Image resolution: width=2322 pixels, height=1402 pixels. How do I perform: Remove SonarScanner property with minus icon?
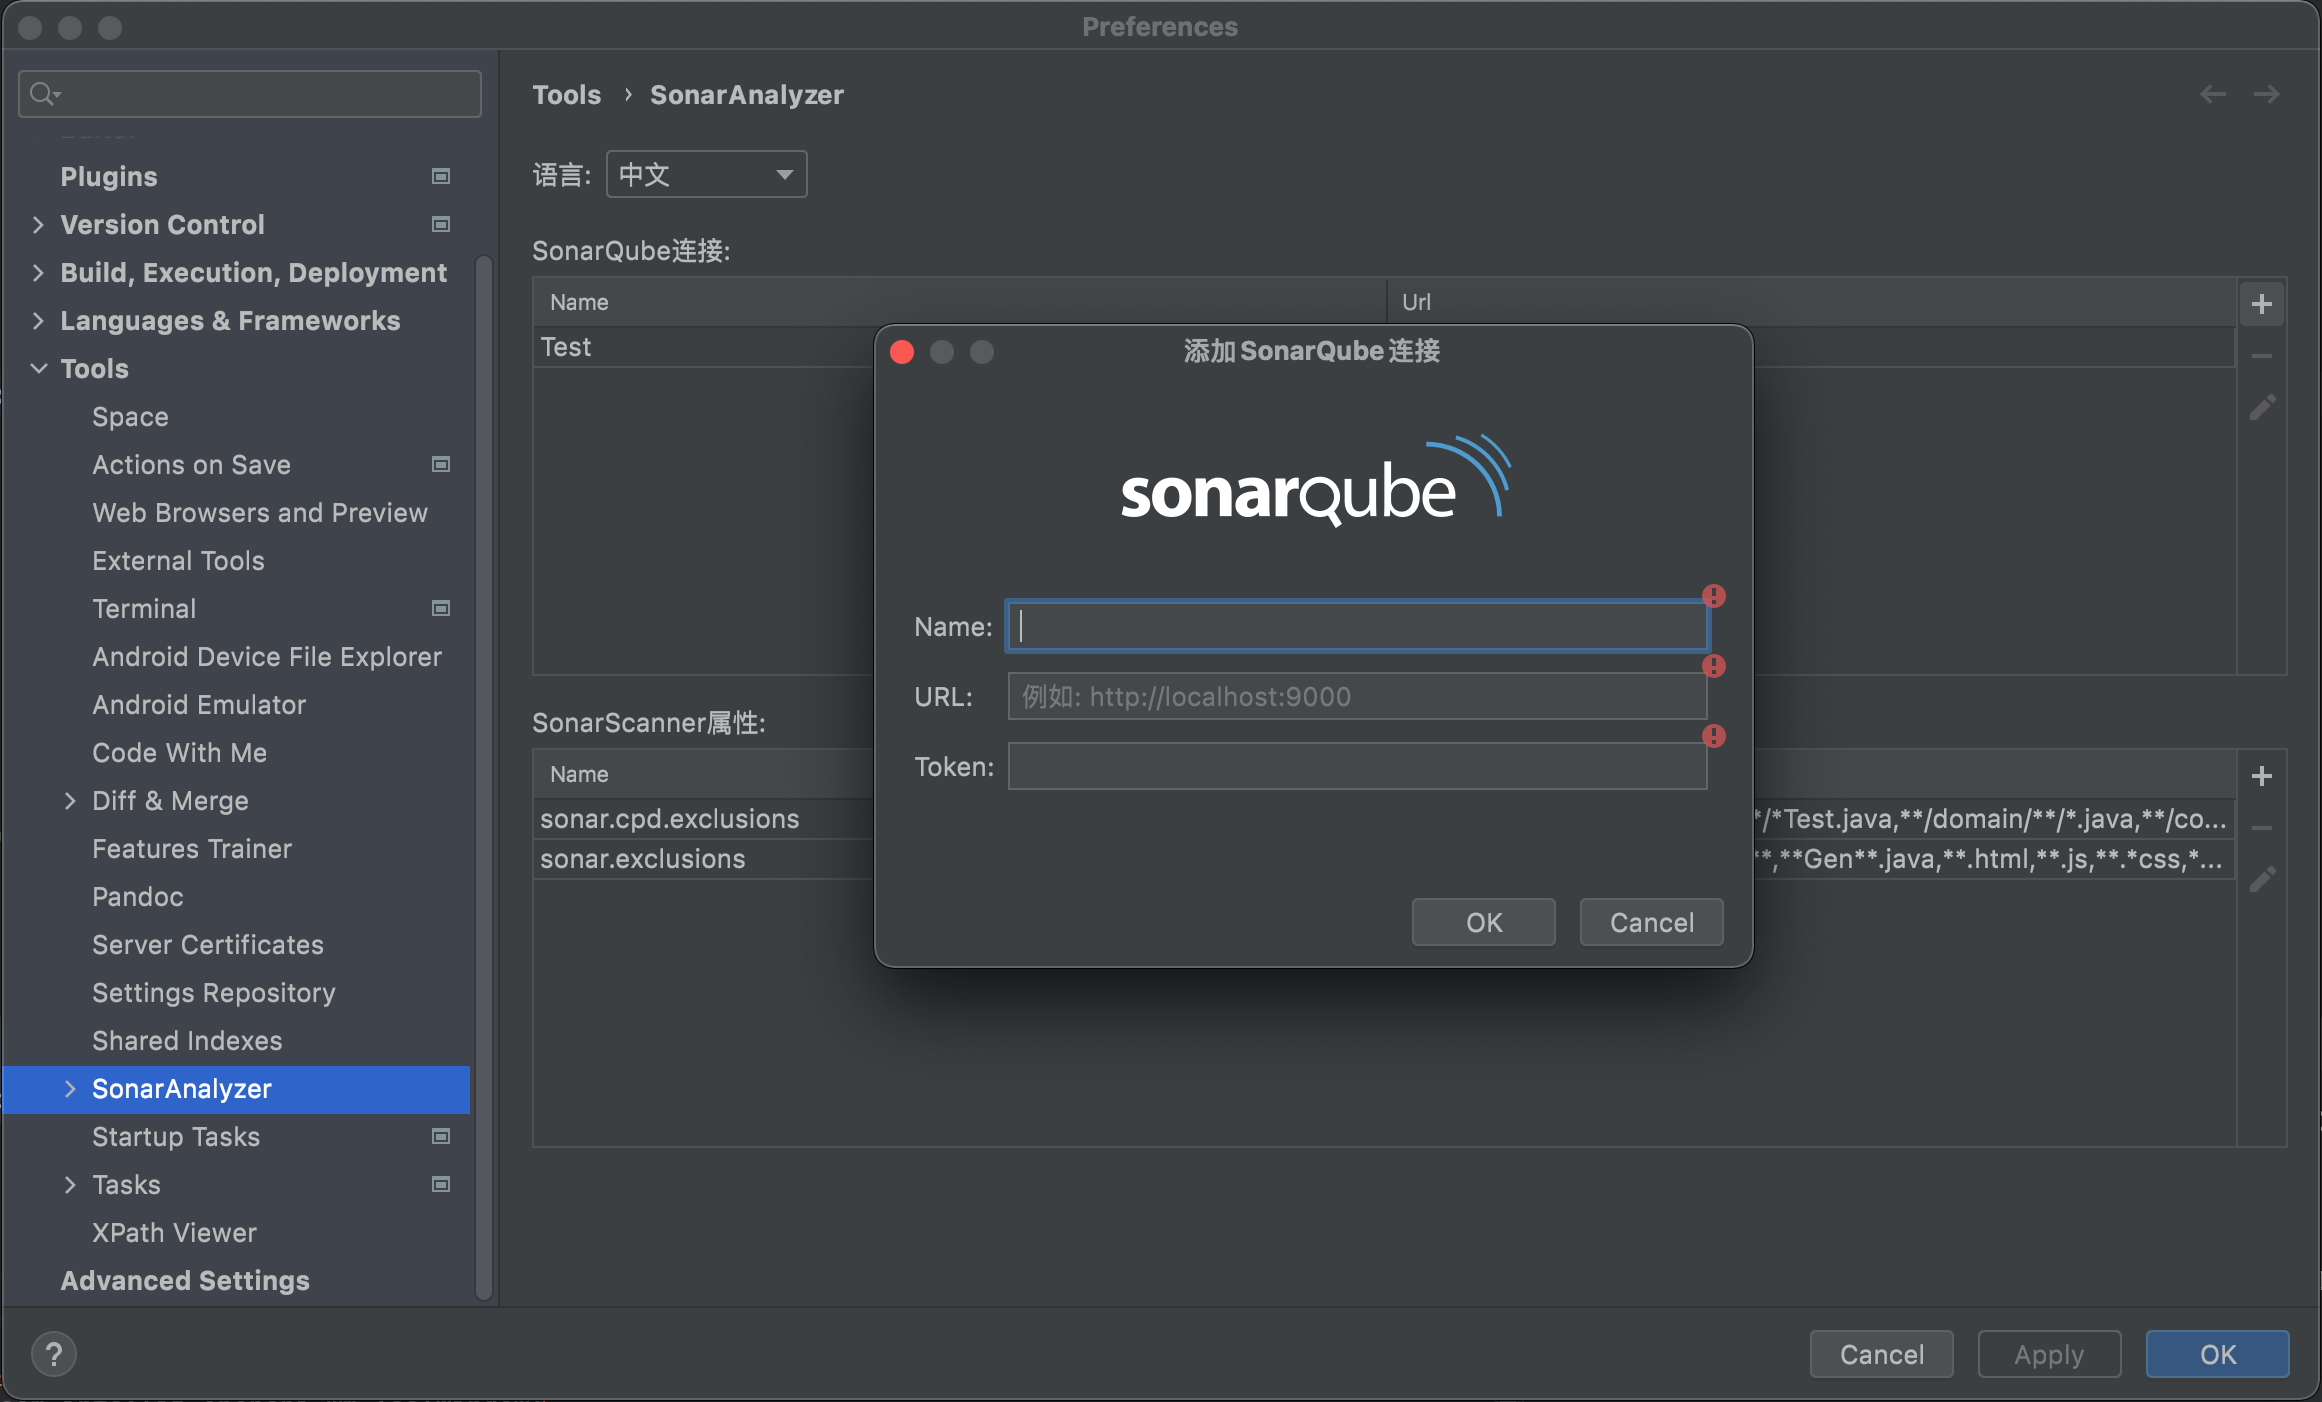coord(2262,828)
